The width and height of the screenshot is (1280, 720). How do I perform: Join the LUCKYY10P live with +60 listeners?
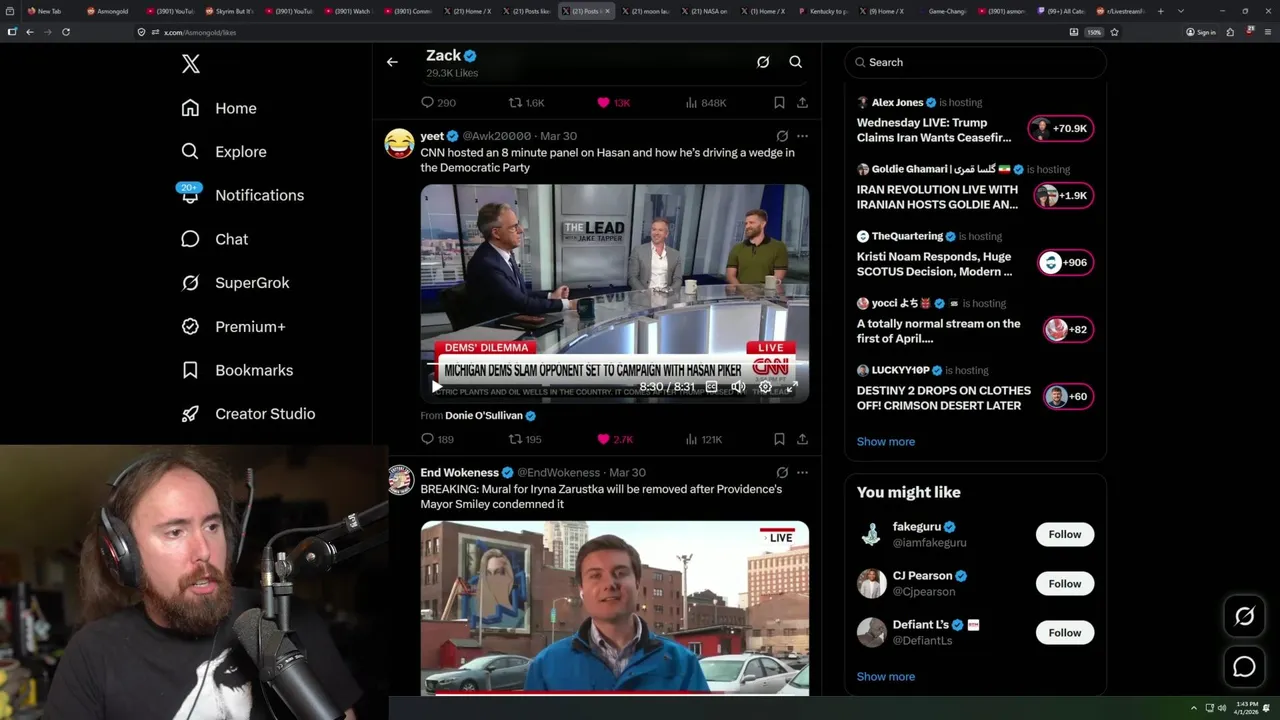point(1068,396)
